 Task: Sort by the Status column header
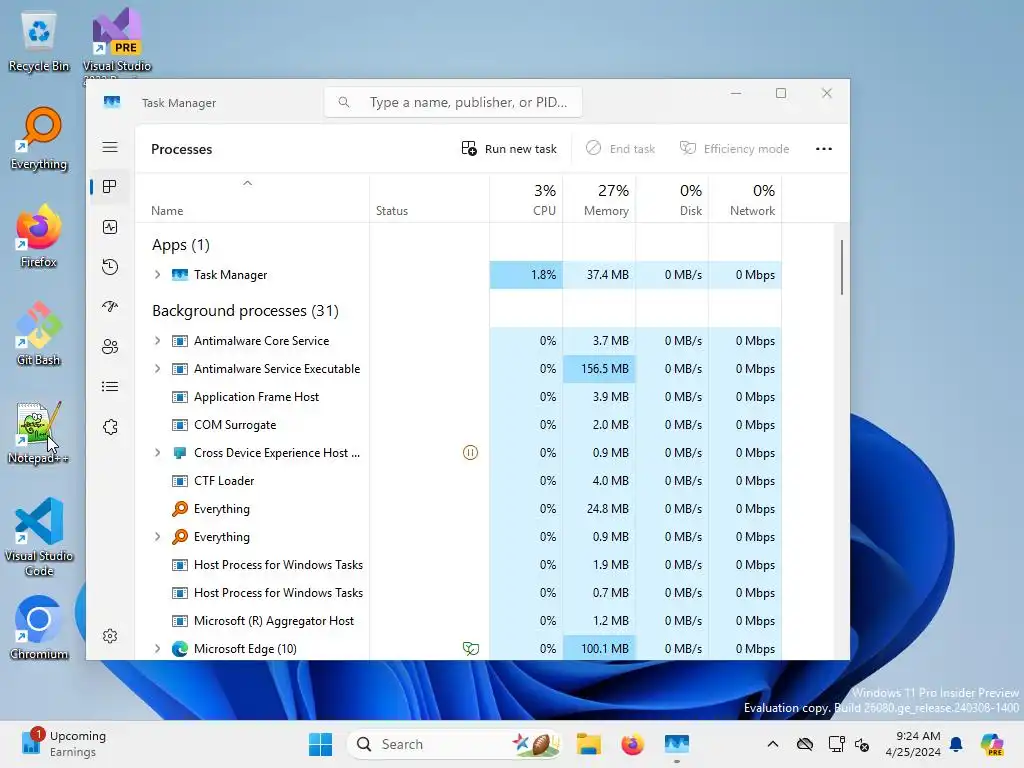pos(392,211)
